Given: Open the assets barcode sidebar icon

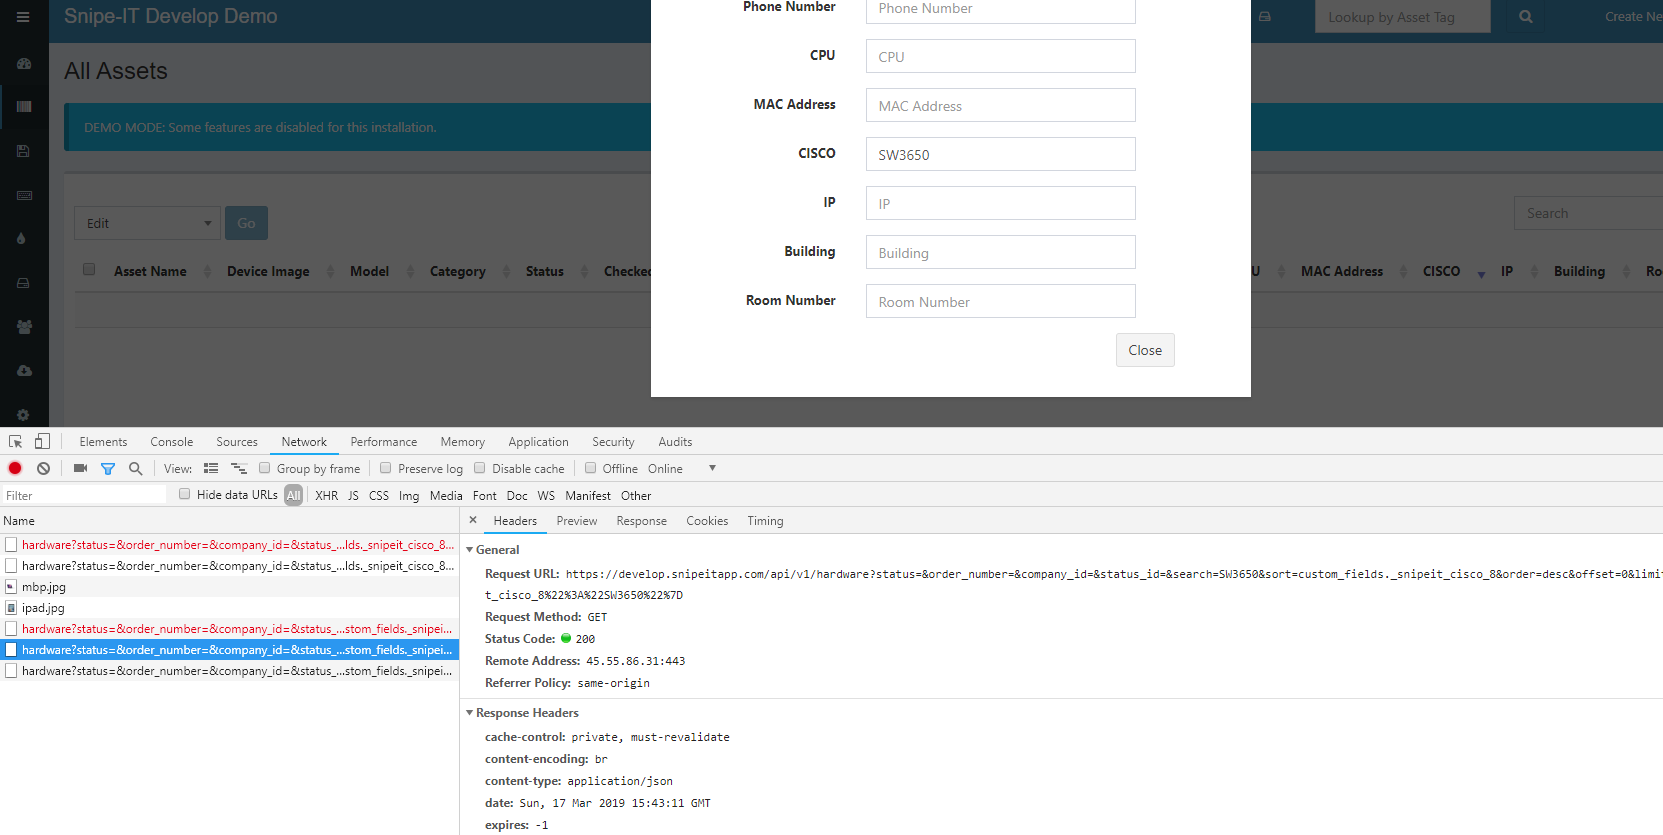Looking at the screenshot, I should [x=24, y=106].
